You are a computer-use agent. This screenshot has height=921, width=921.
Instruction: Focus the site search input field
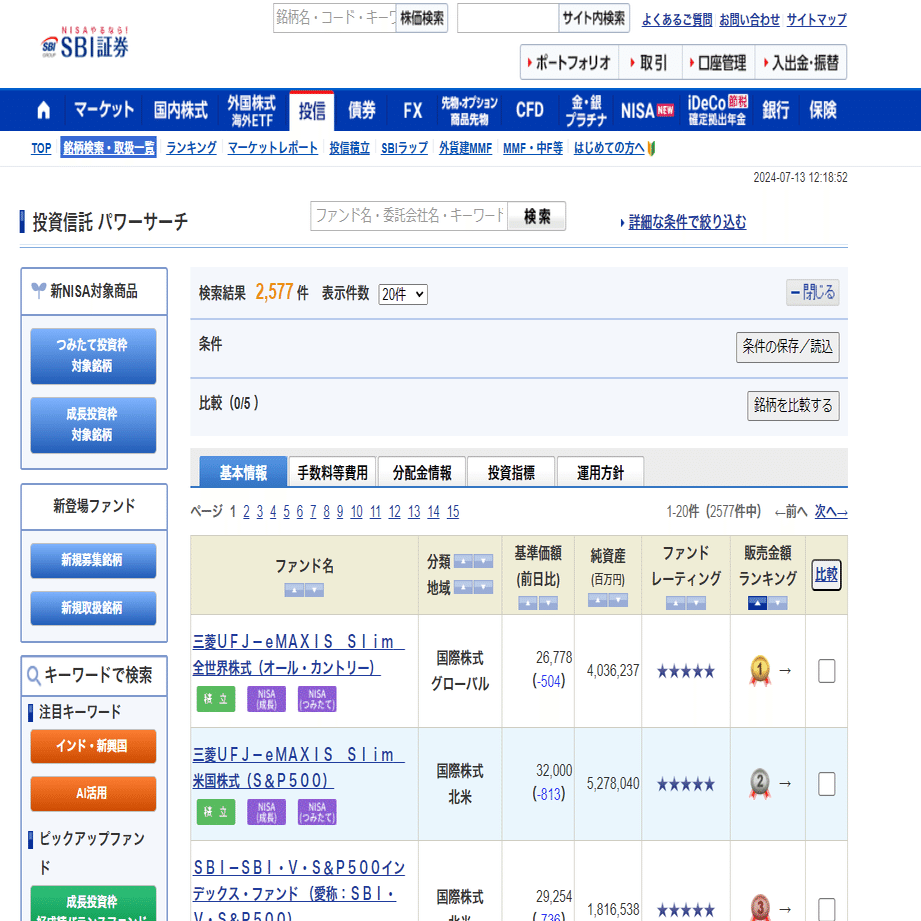(x=508, y=18)
